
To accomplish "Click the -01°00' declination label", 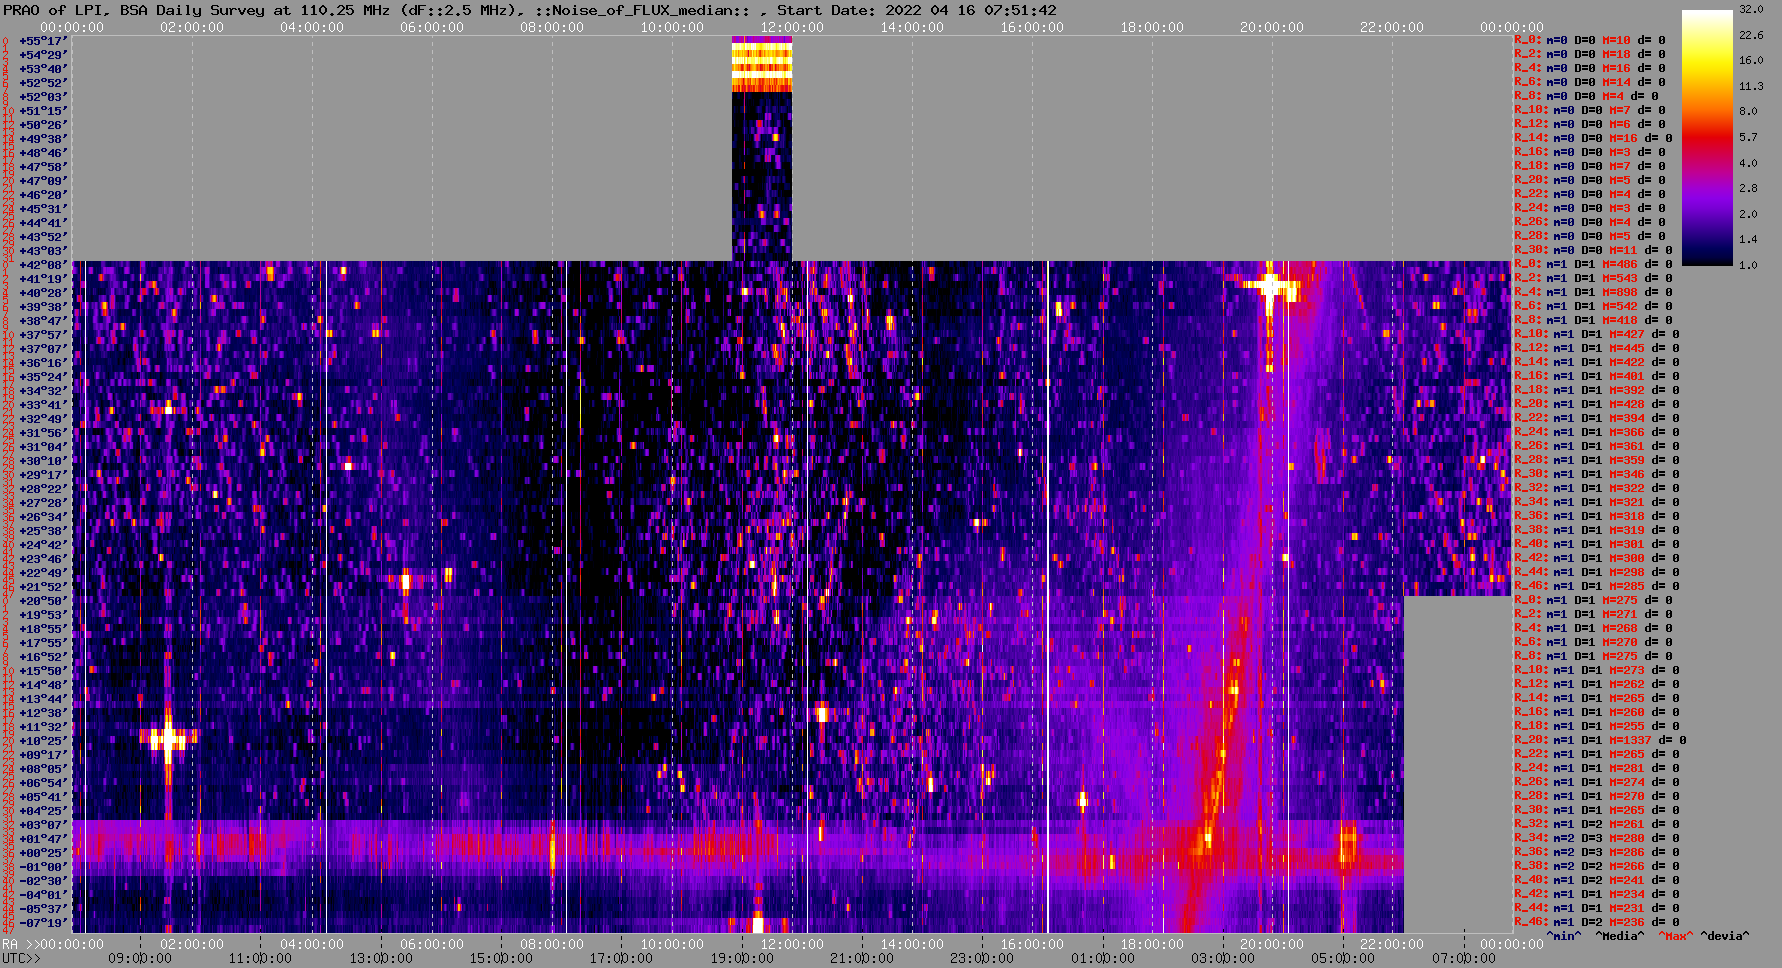I will (x=43, y=867).
